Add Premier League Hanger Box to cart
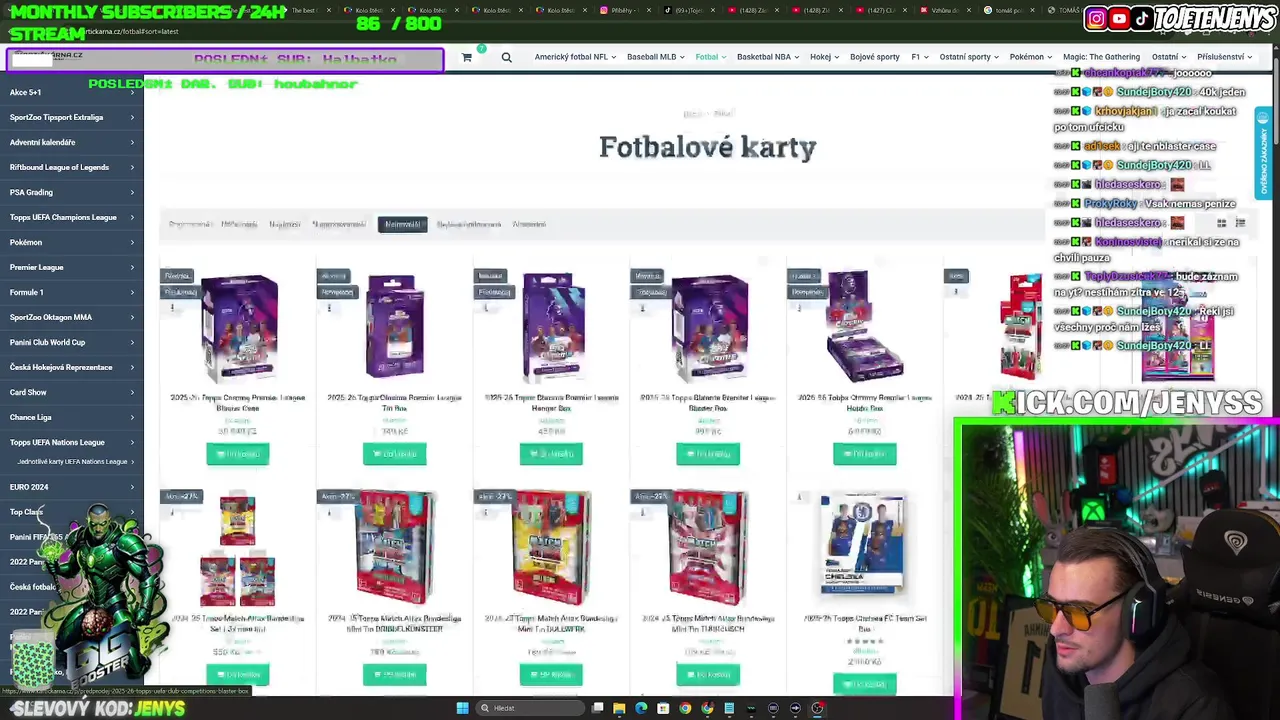This screenshot has height=720, width=1280. [x=551, y=454]
